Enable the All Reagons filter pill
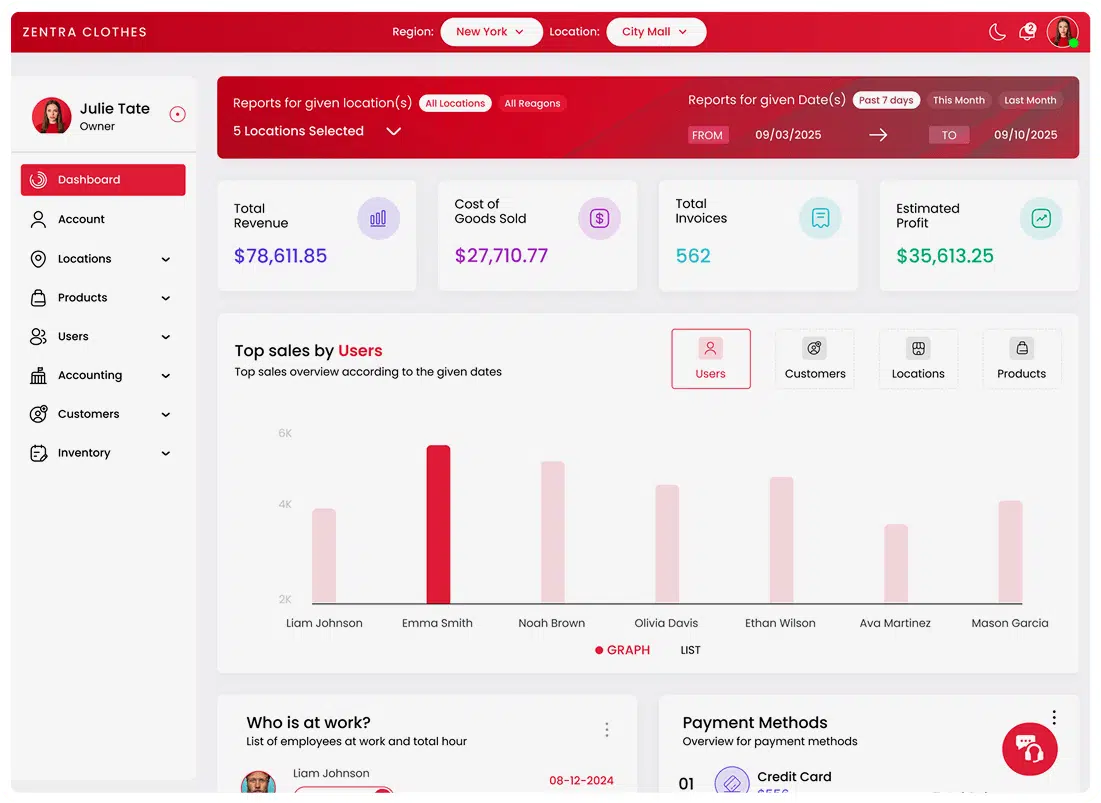 click(x=532, y=103)
